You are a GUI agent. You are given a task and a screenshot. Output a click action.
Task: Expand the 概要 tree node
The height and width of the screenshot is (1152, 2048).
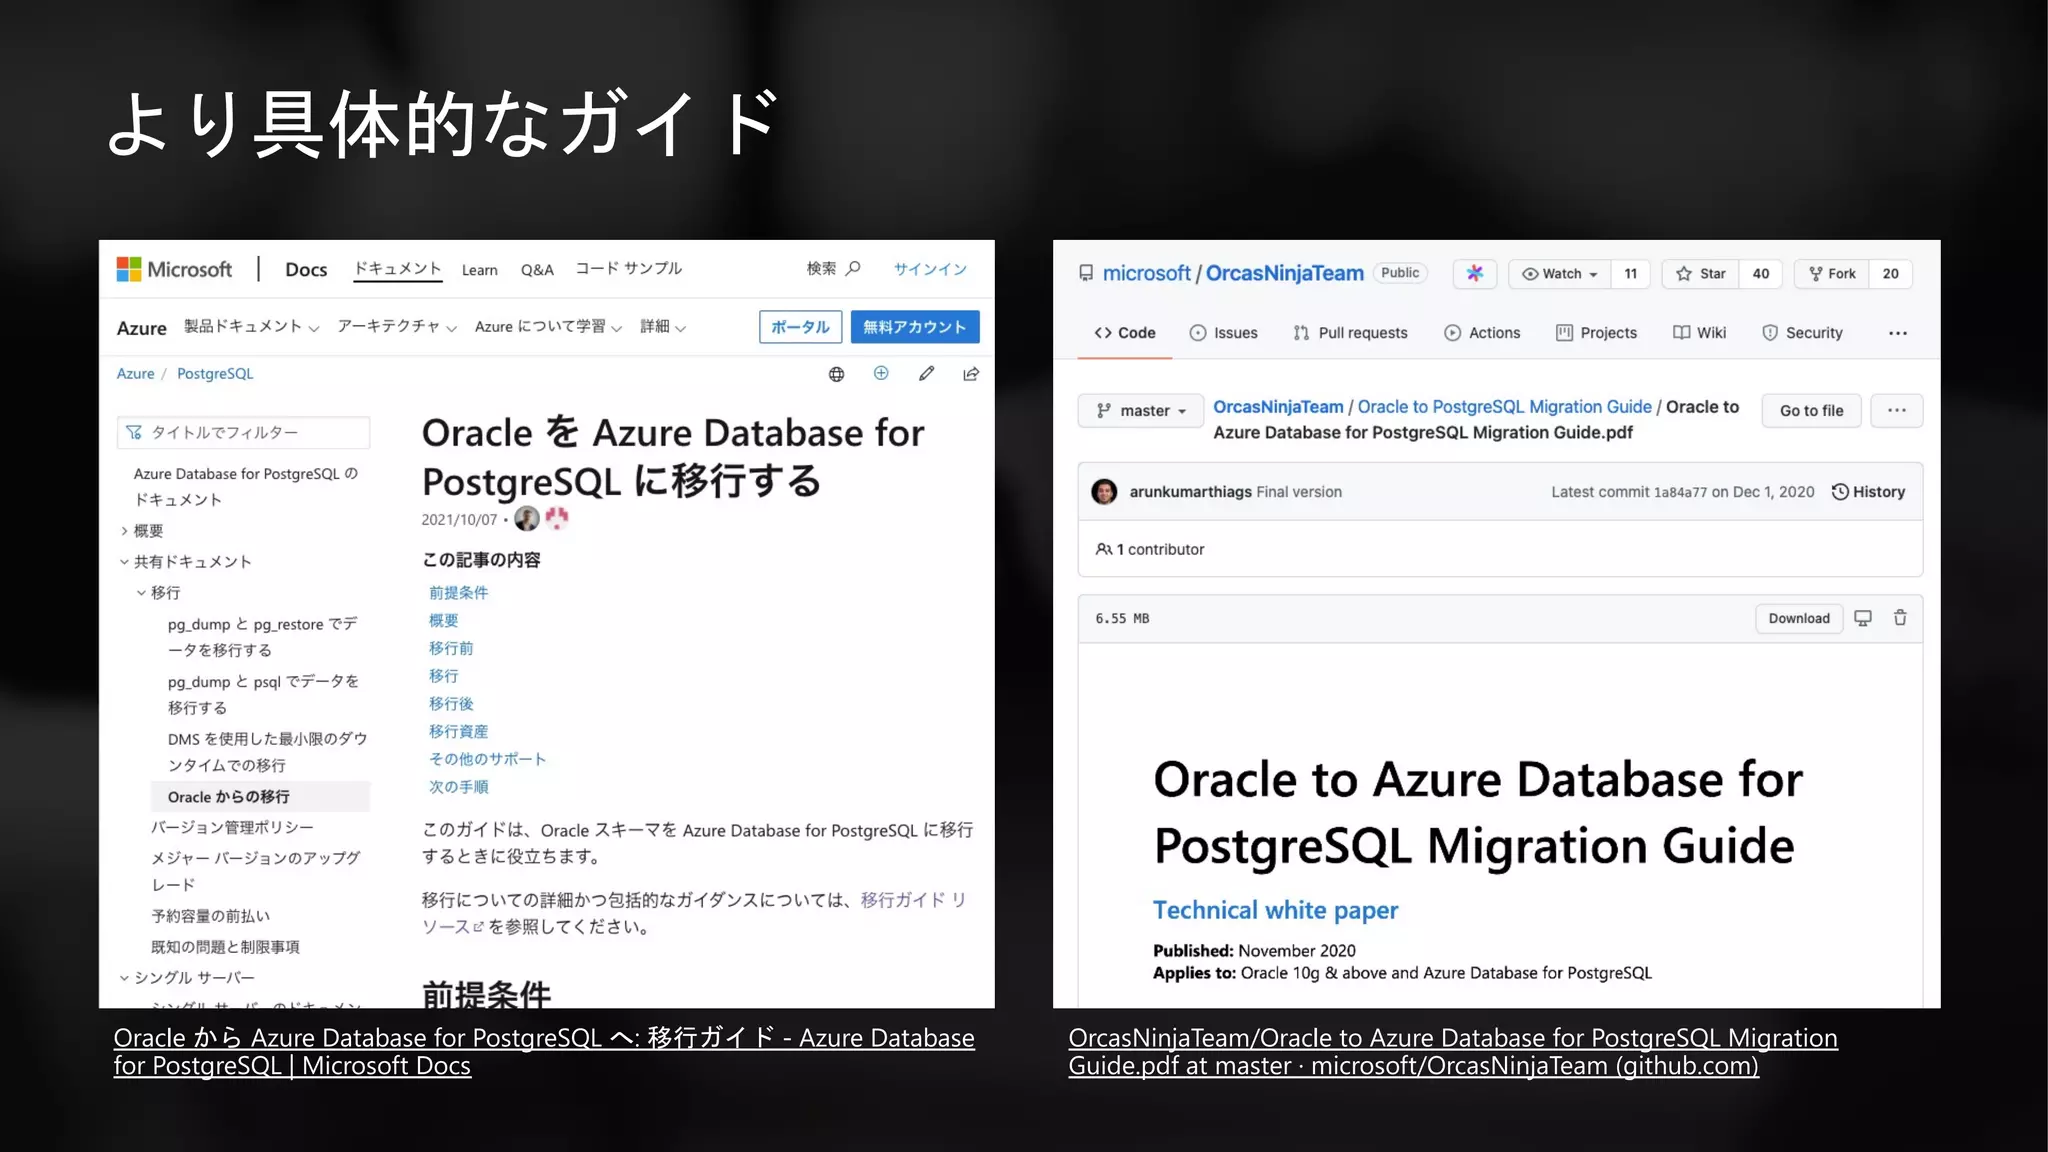click(125, 531)
